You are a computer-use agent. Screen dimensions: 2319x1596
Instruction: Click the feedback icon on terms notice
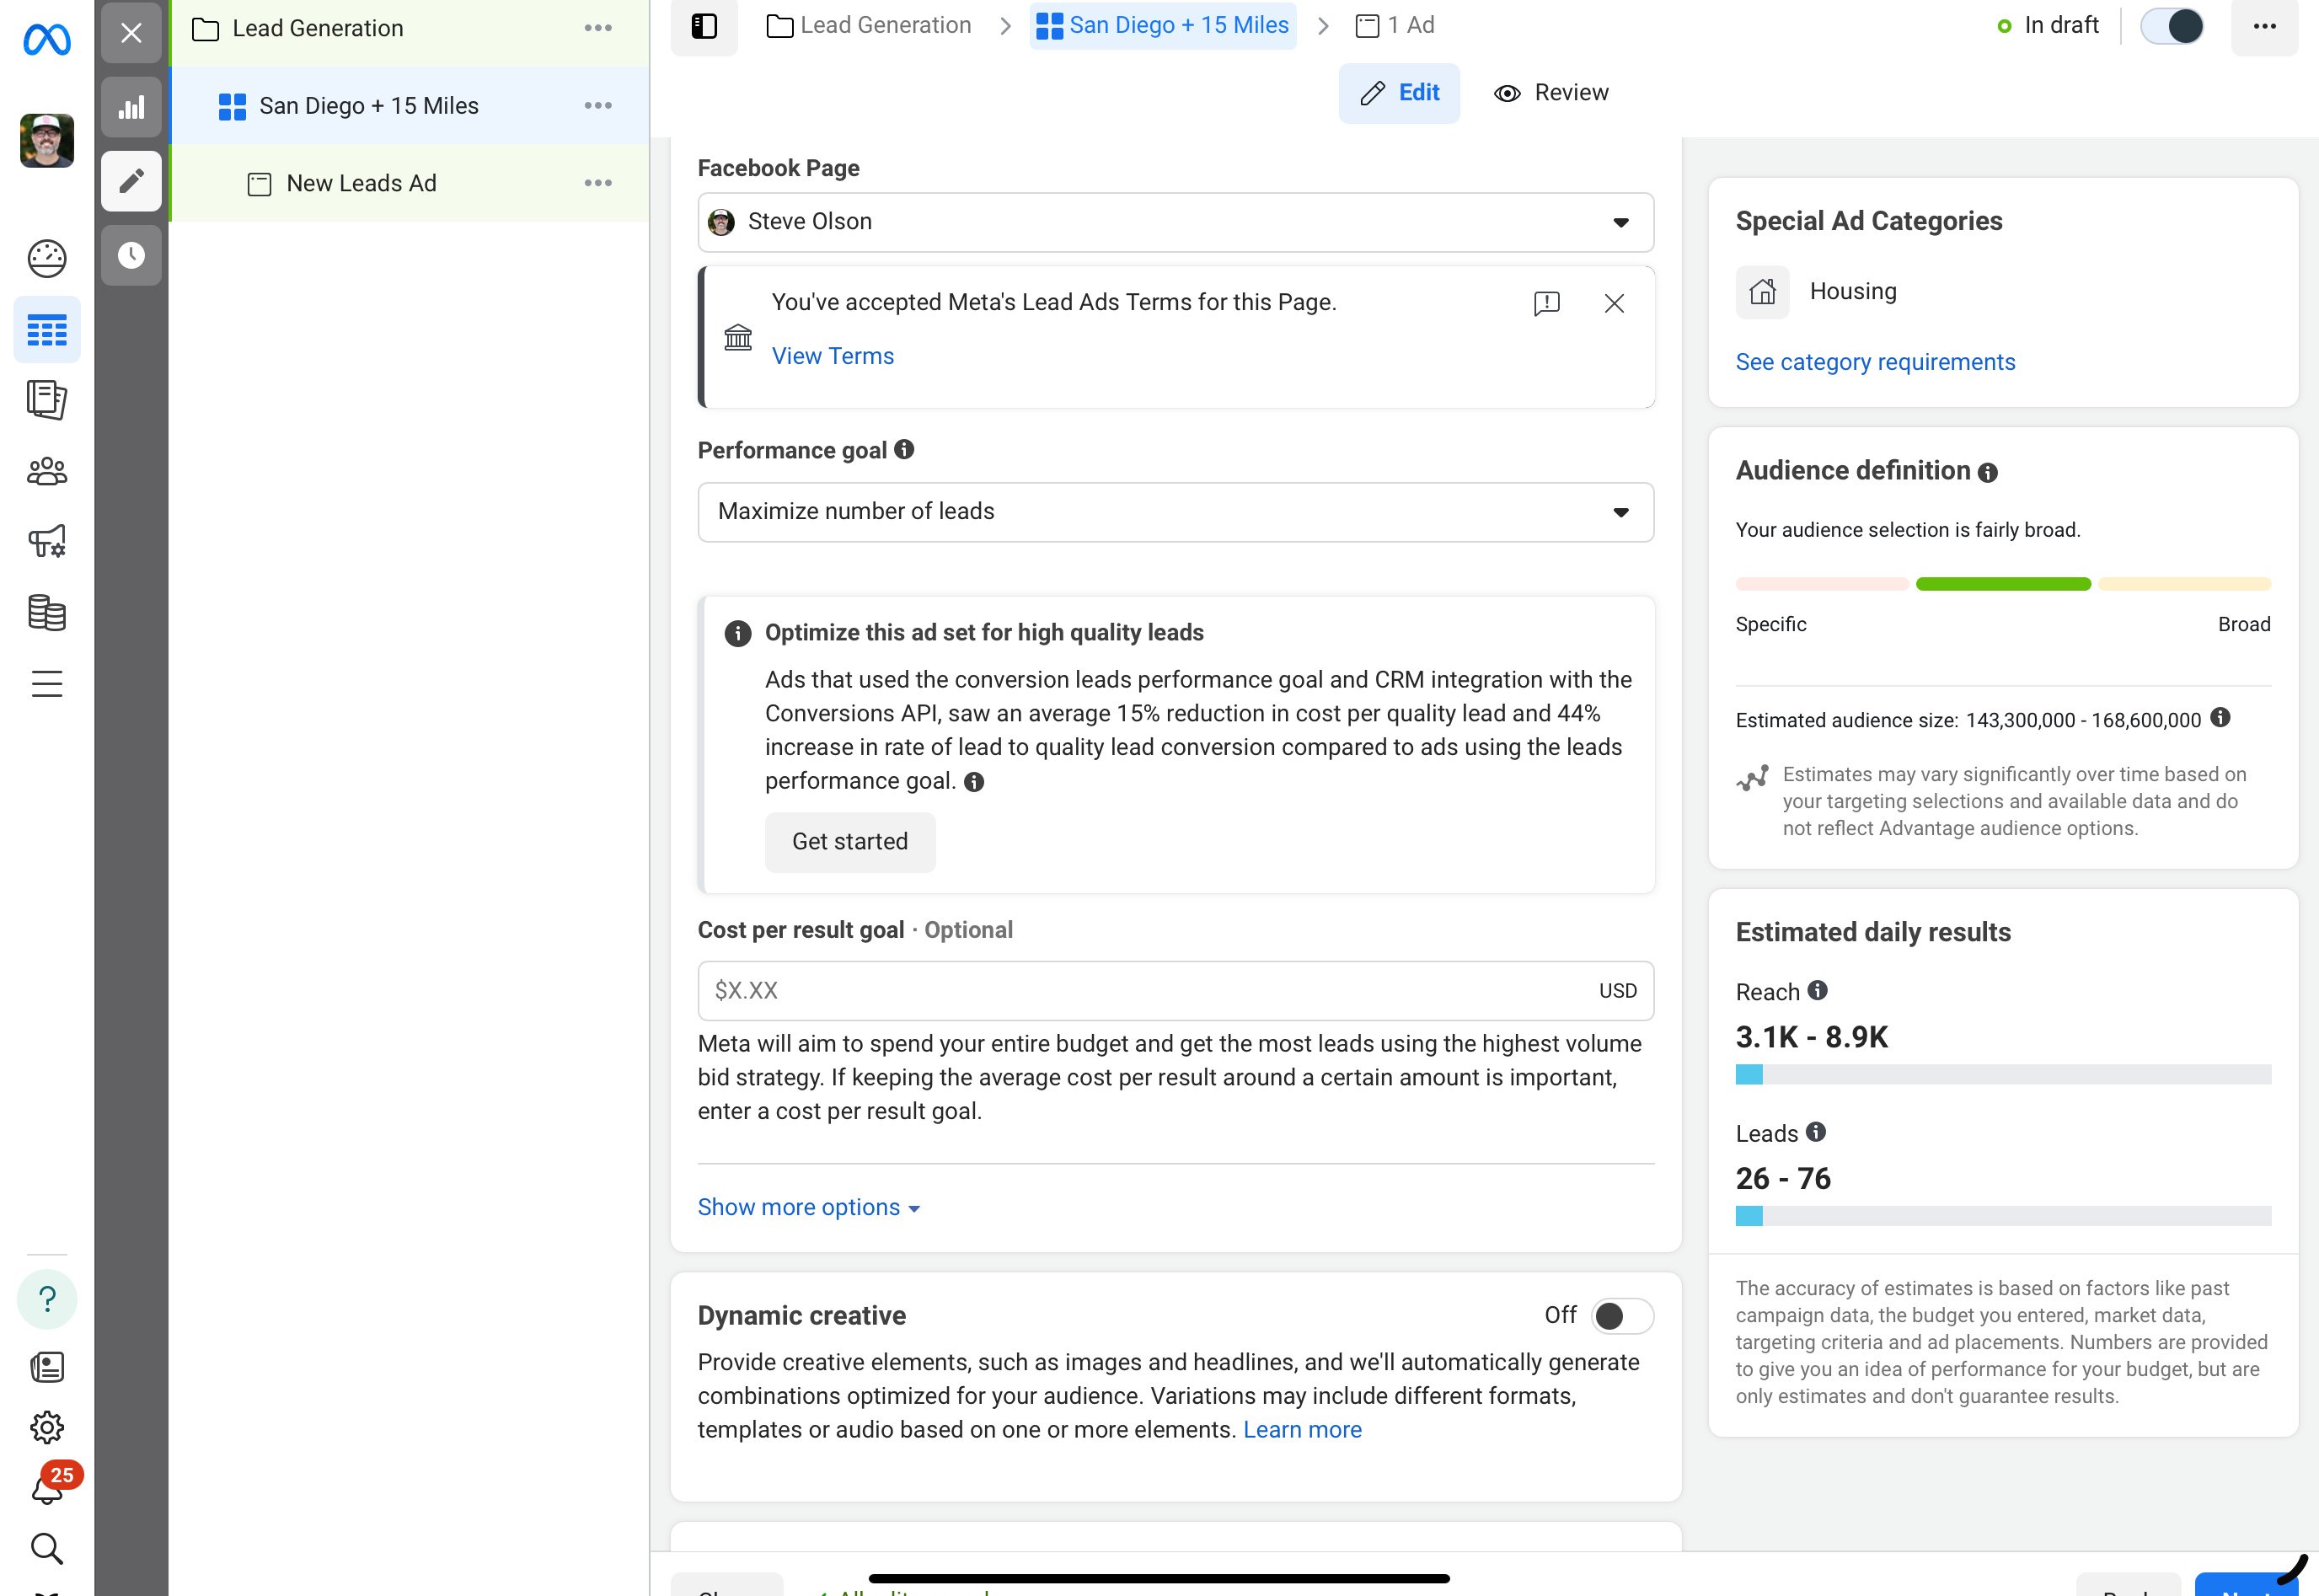click(1546, 303)
